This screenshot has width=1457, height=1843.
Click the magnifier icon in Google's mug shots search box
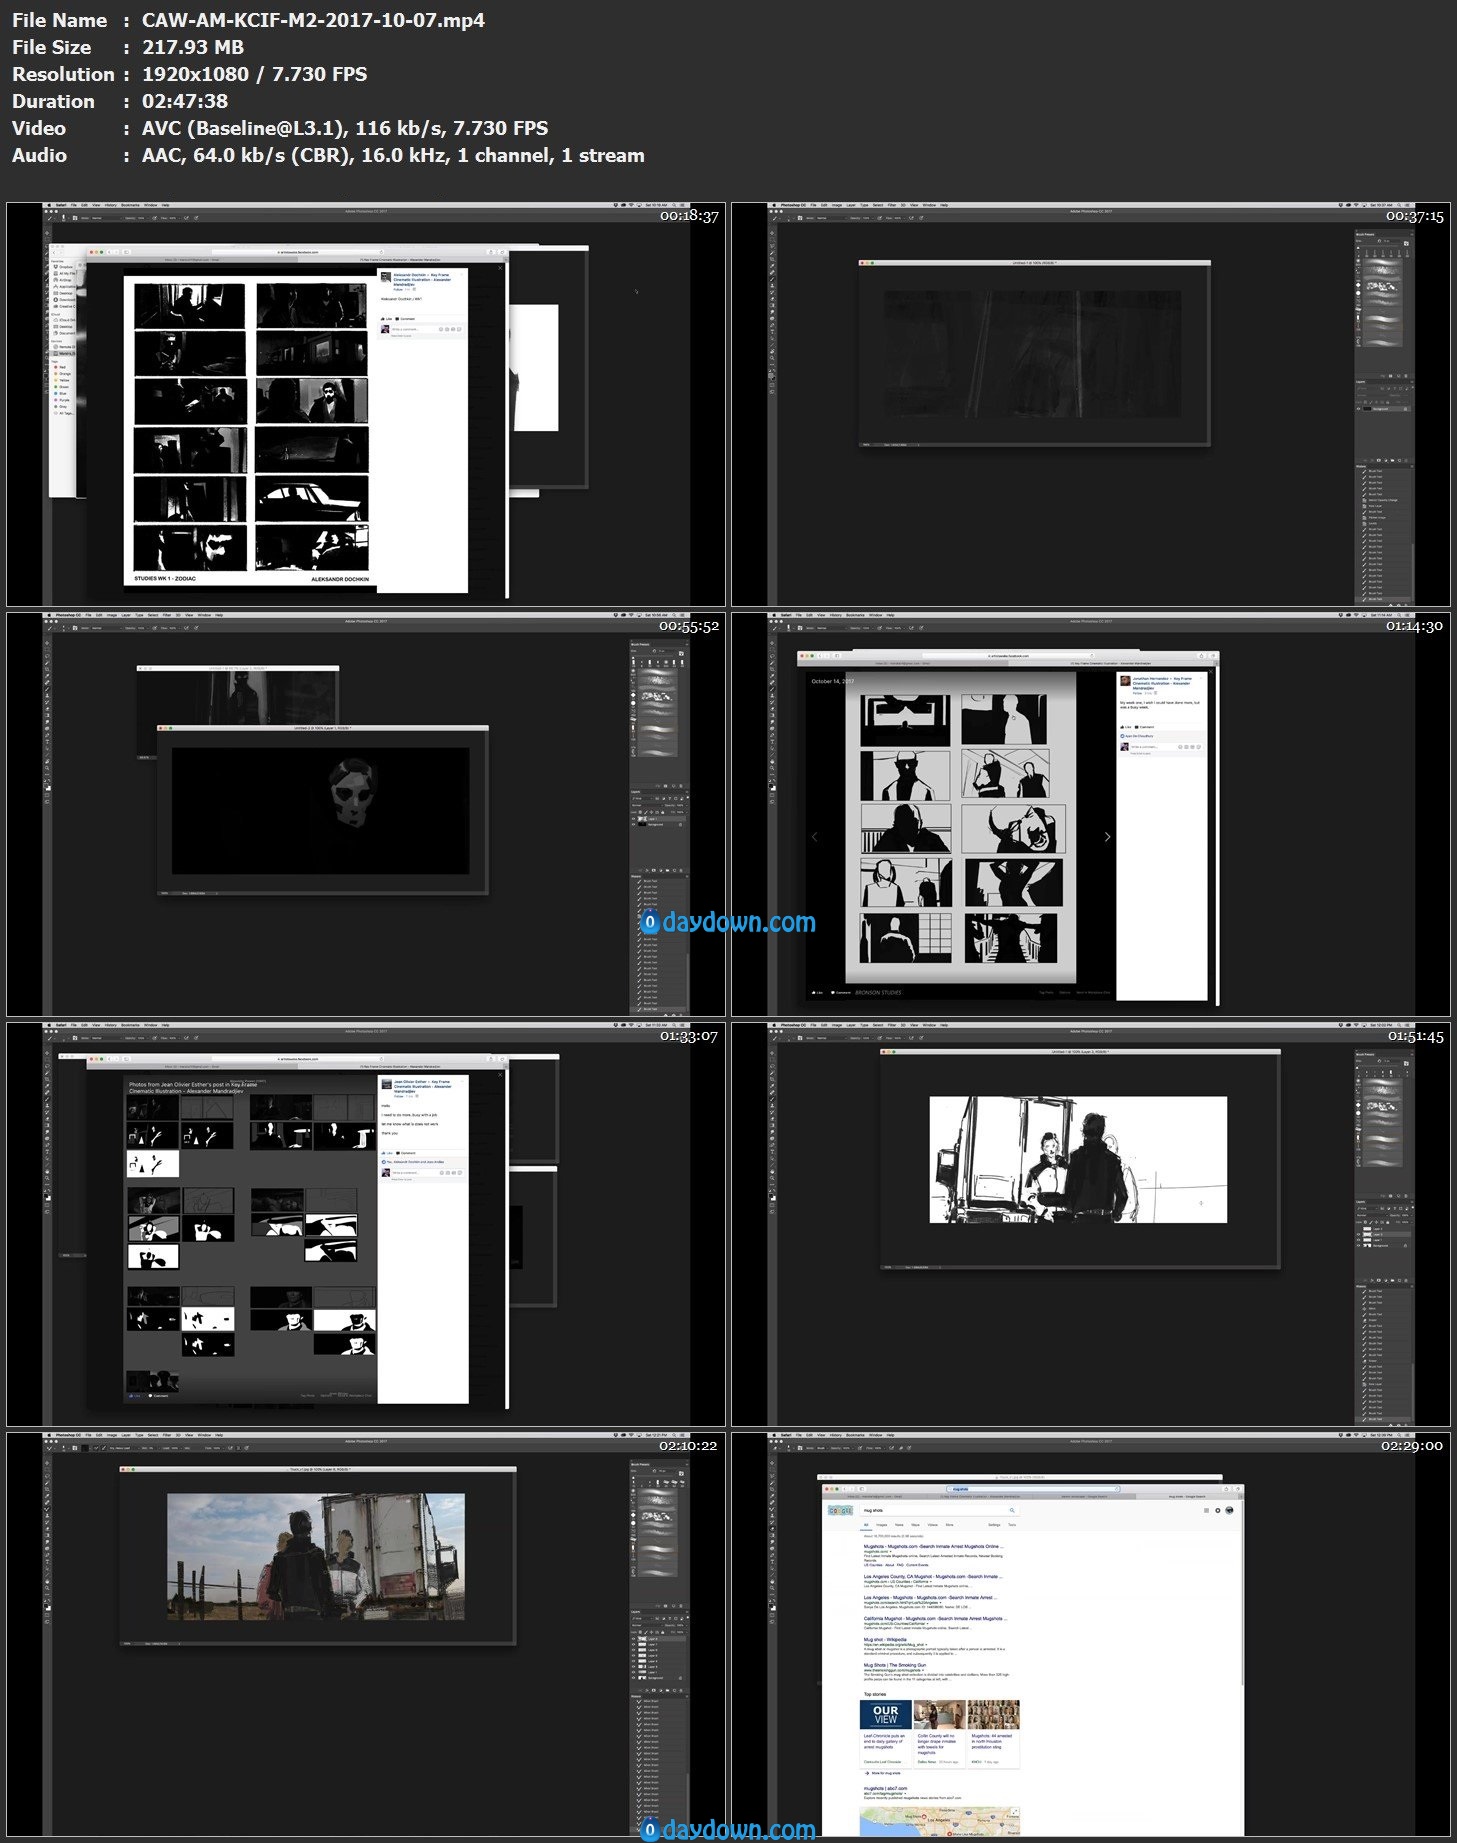(1012, 1510)
